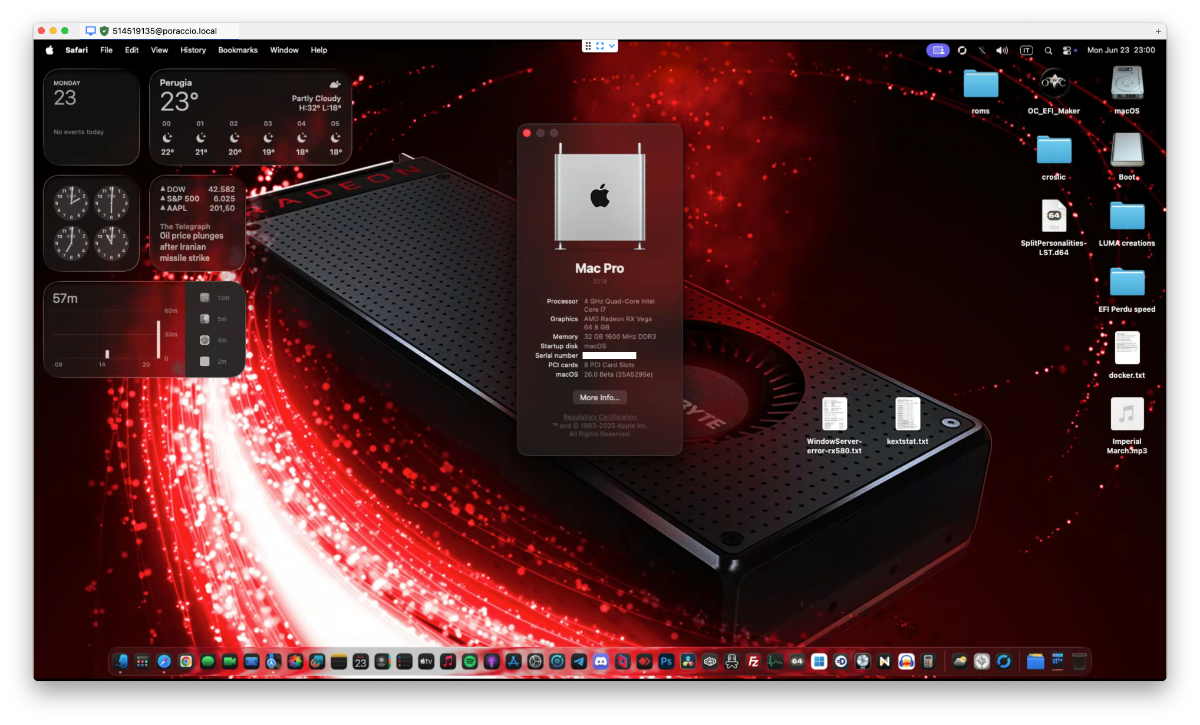Open Reminders app in the Dock
The image size is (1200, 725).
(x=405, y=661)
